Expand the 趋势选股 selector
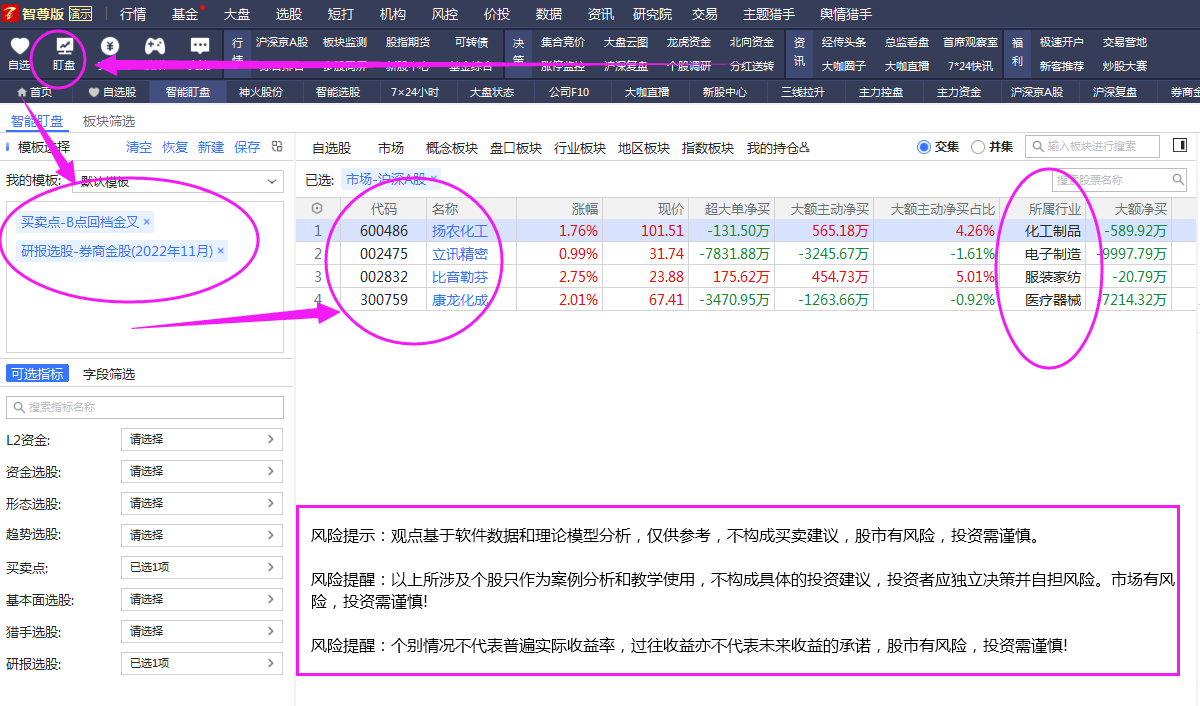1200x706 pixels. click(x=202, y=535)
